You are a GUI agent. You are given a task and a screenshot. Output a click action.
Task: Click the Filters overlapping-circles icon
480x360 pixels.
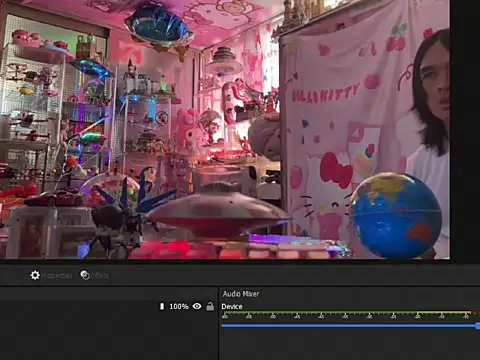pyautogui.click(x=85, y=275)
